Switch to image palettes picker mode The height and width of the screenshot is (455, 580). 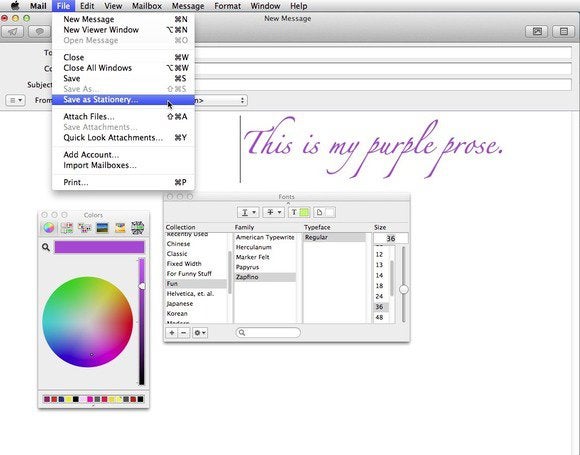pos(102,228)
